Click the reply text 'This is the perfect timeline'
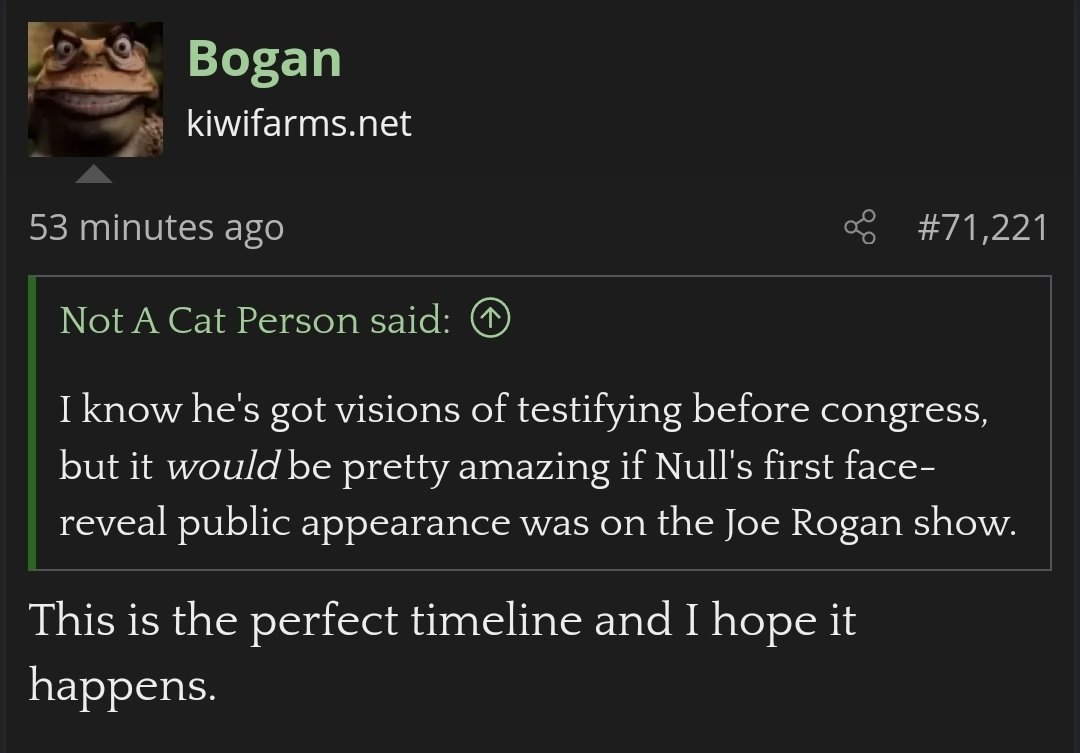 tap(305, 620)
